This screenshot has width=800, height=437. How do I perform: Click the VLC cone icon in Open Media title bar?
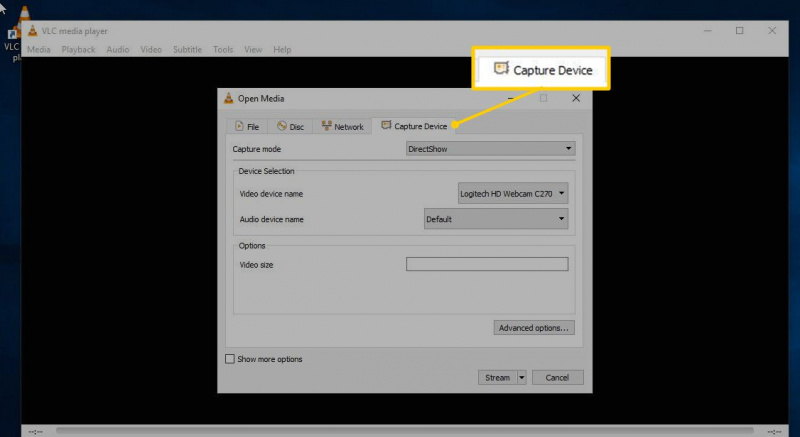[229, 98]
